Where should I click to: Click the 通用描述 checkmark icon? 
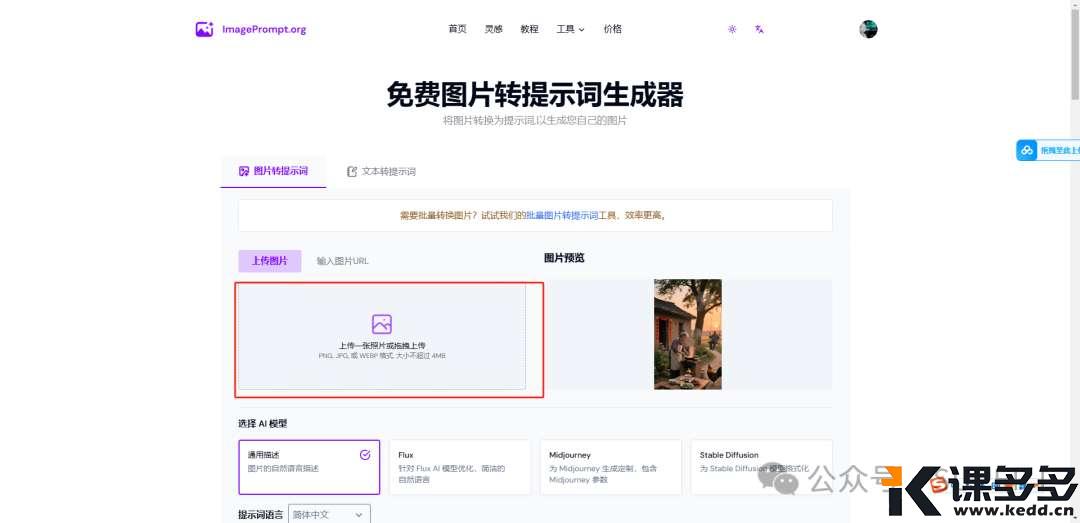[x=365, y=455]
